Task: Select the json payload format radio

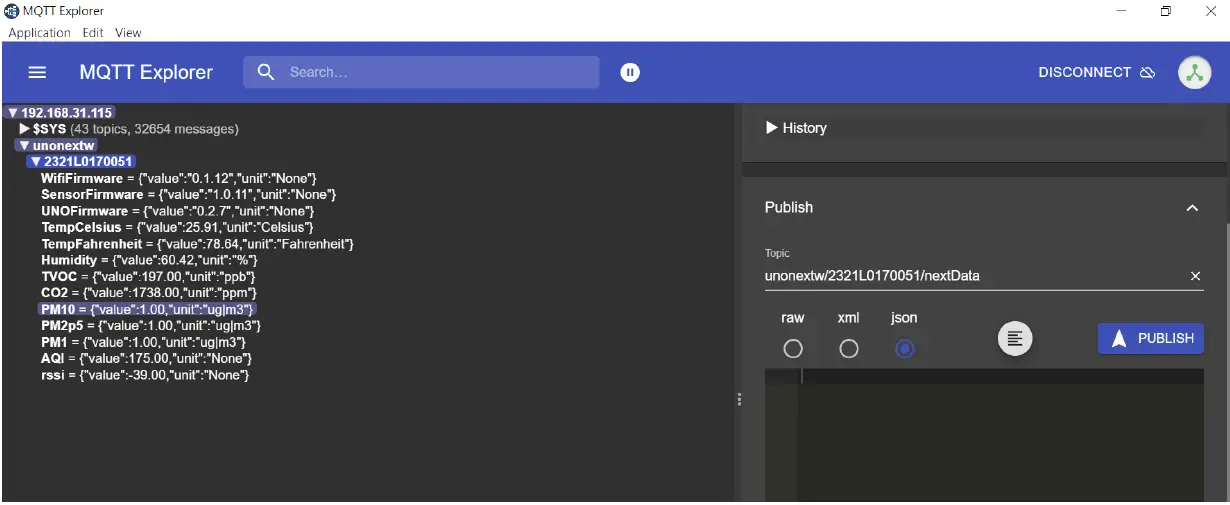Action: coord(905,349)
